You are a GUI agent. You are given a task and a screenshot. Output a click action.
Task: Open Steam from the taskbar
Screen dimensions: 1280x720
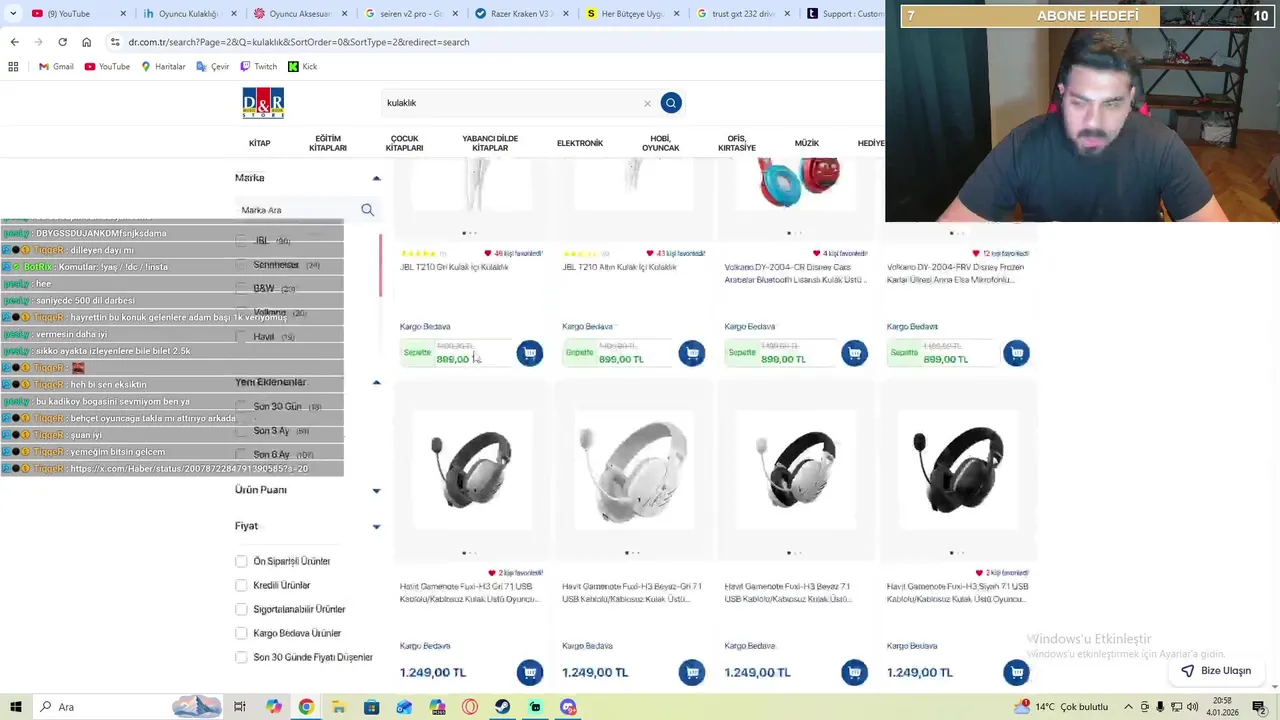pos(502,707)
